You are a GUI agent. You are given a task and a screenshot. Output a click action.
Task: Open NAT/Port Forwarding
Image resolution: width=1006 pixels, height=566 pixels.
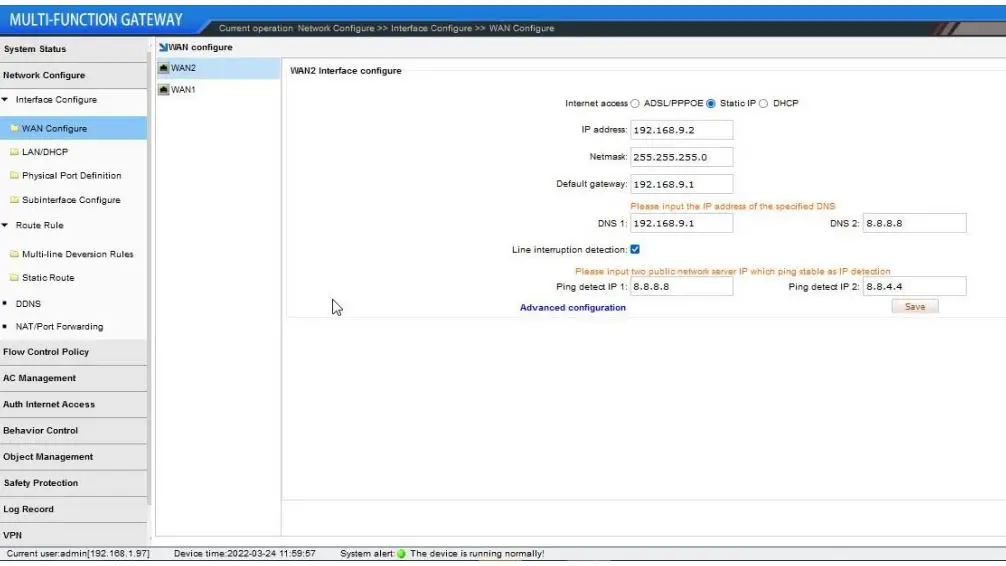coord(59,327)
